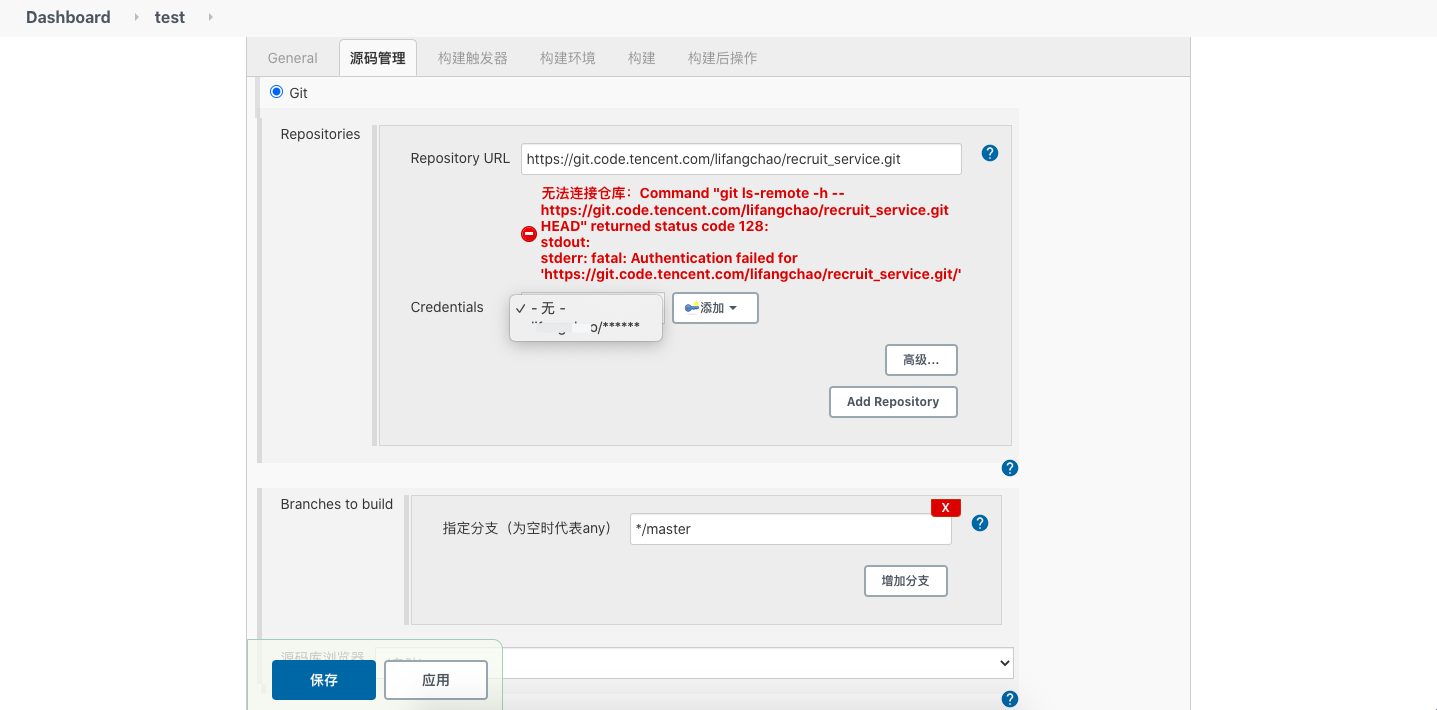Select the Git radio button

pos(277,92)
